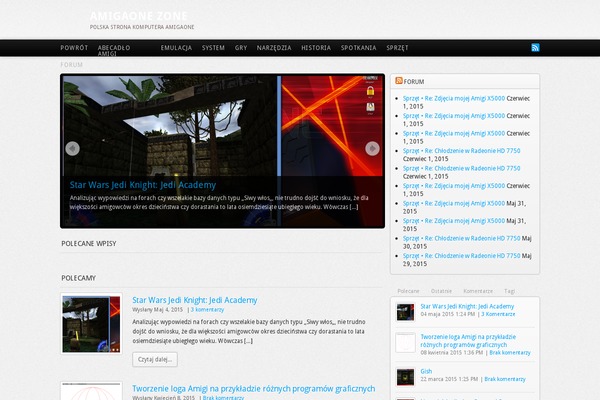Open the GRY menu item

tap(241, 48)
